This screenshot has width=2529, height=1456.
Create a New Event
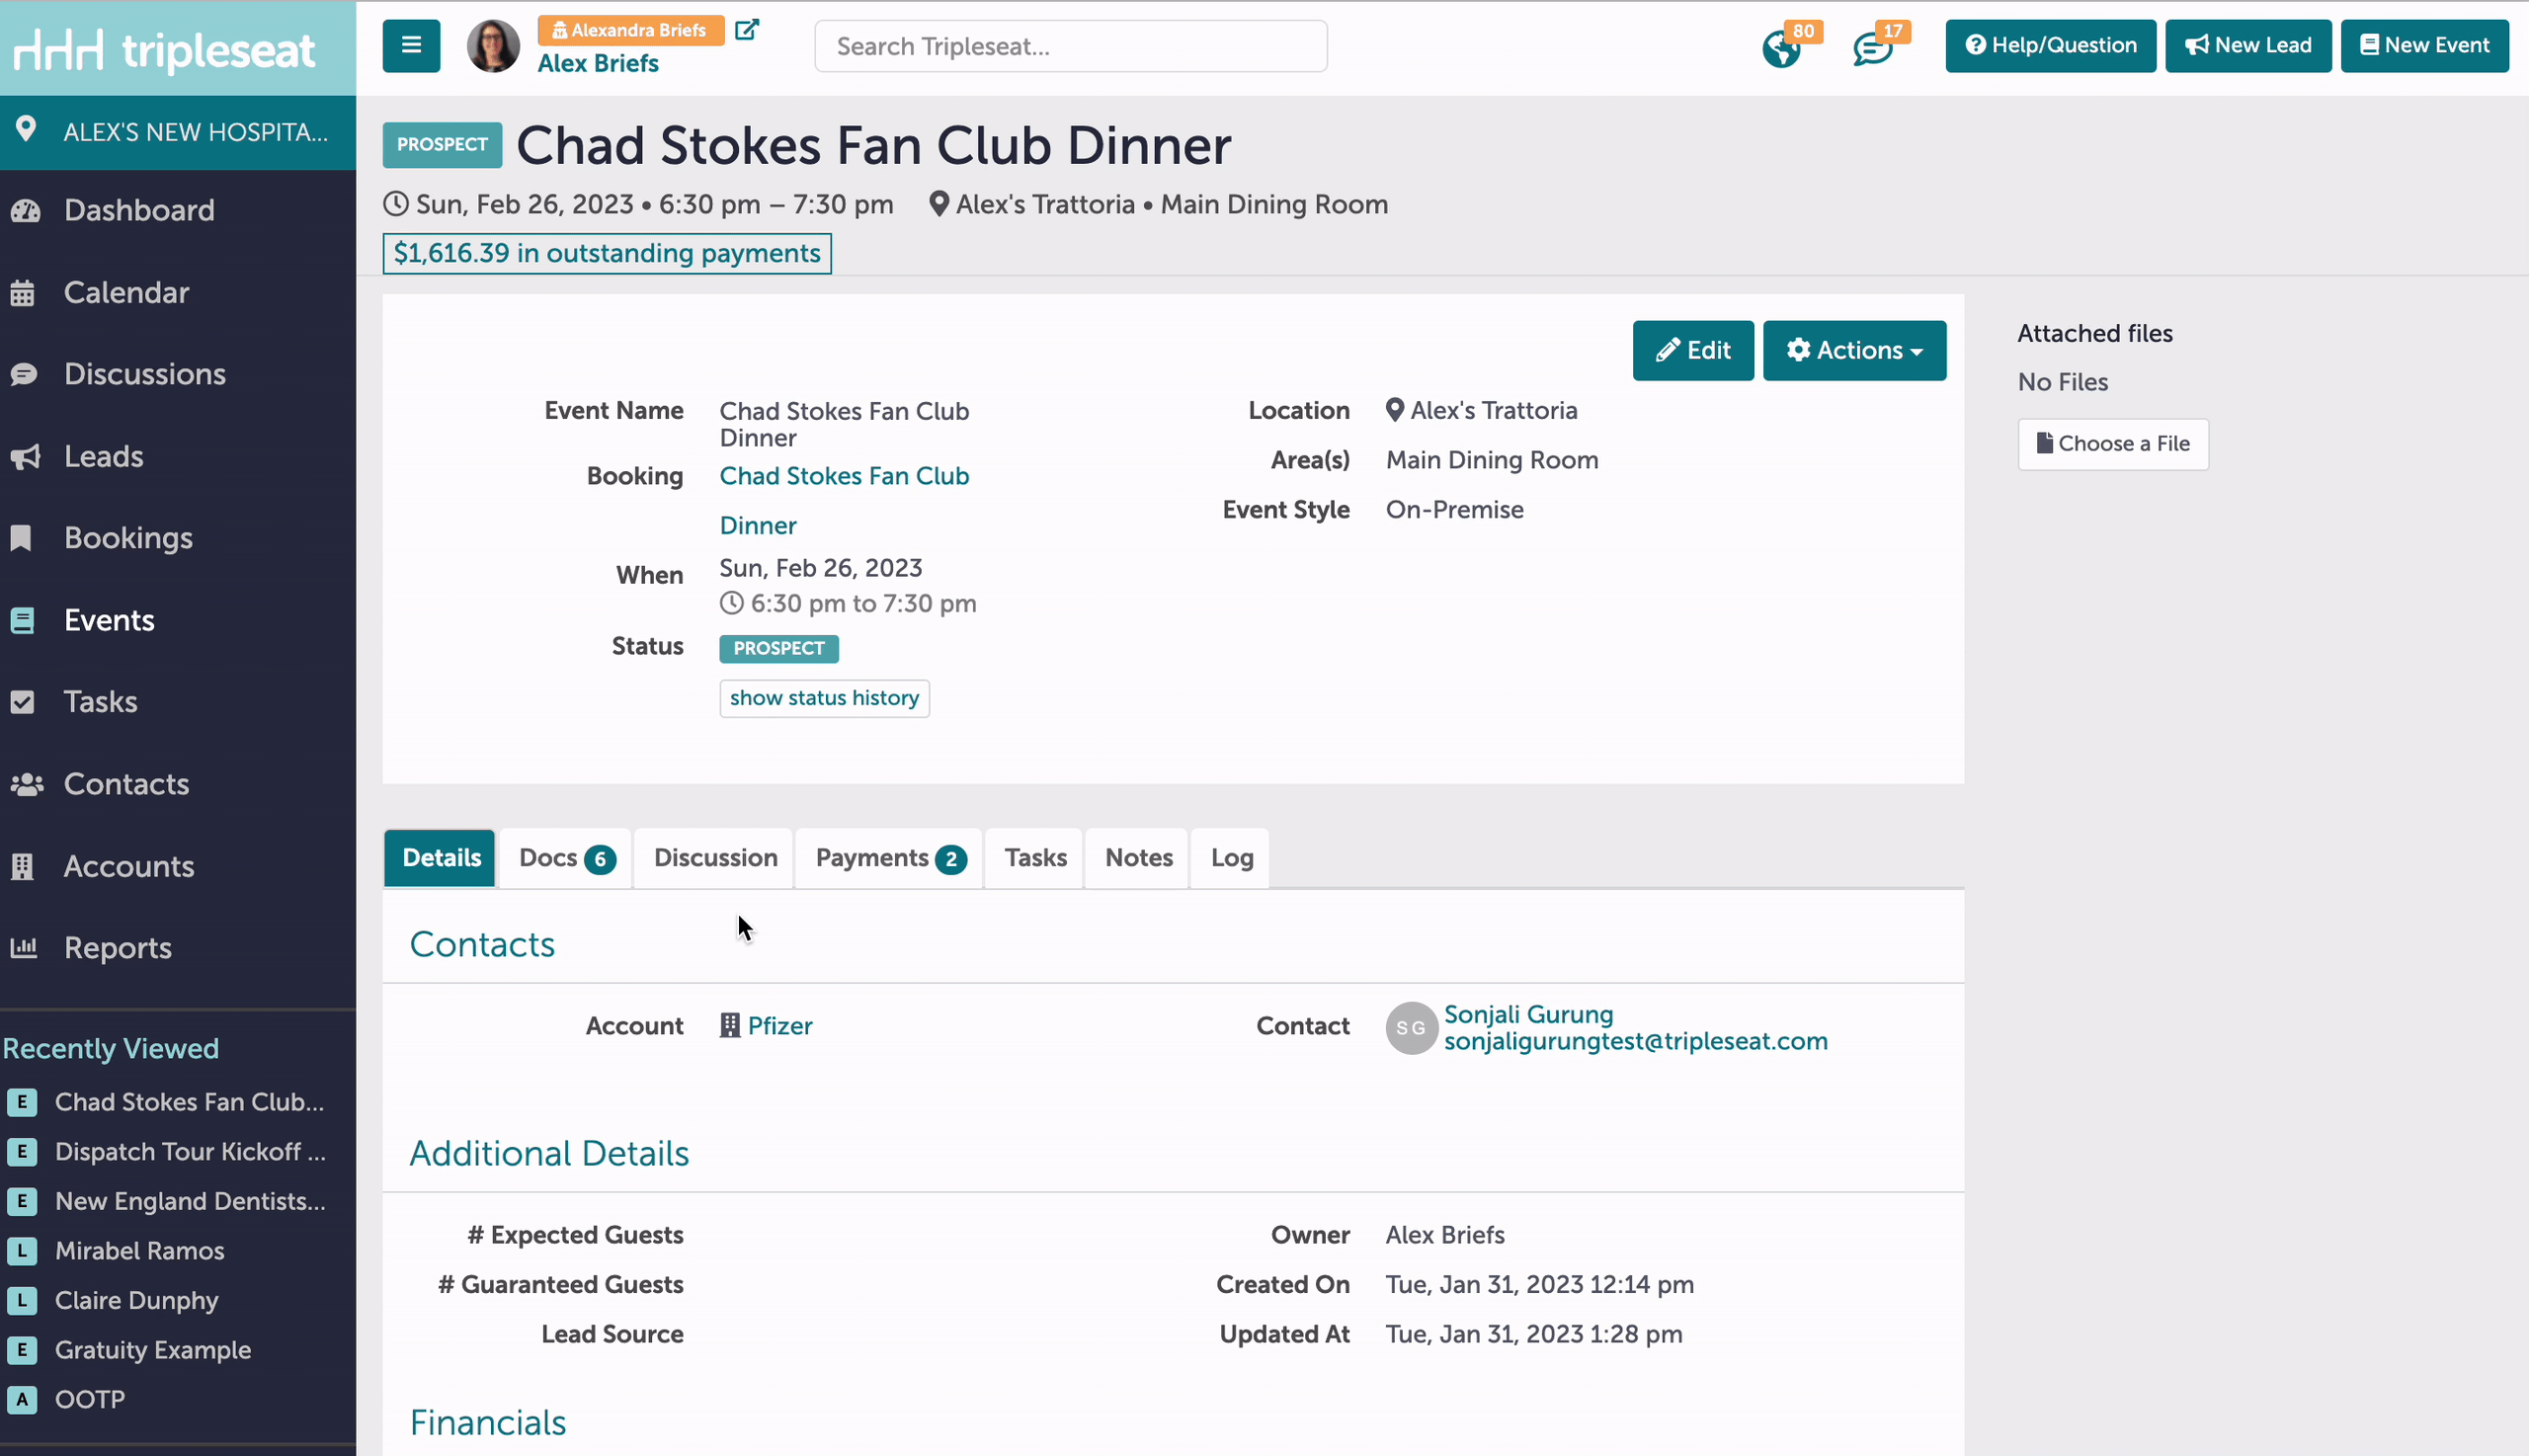[x=2424, y=46]
